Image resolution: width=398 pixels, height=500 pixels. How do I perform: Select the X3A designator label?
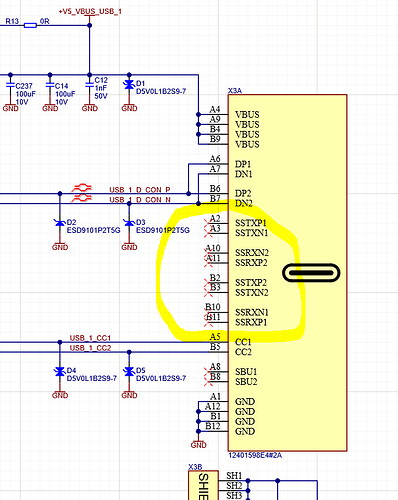235,91
